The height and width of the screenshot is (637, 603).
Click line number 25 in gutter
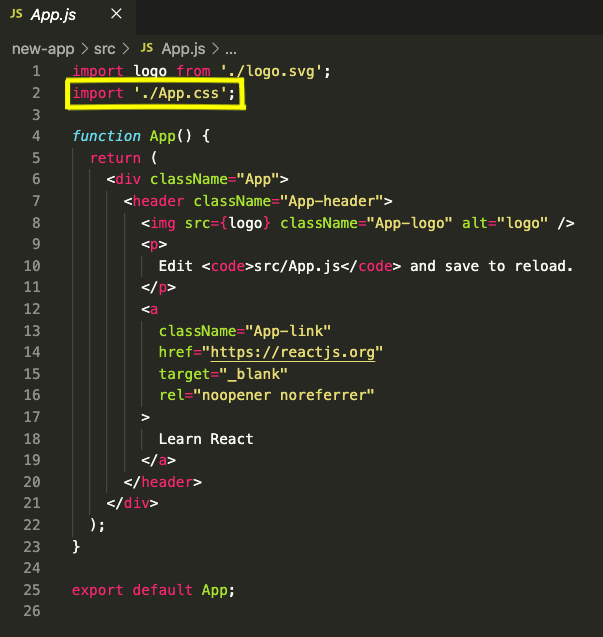point(32,590)
